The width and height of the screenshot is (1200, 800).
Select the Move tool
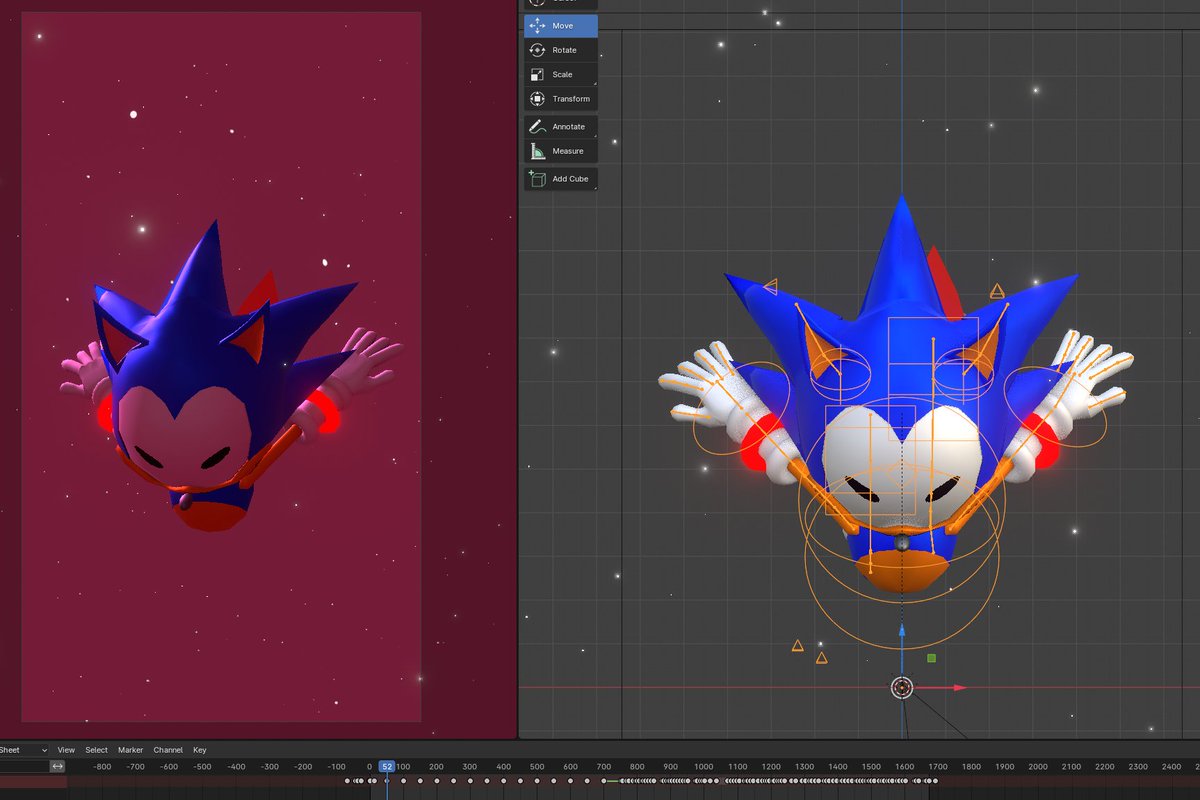click(561, 26)
